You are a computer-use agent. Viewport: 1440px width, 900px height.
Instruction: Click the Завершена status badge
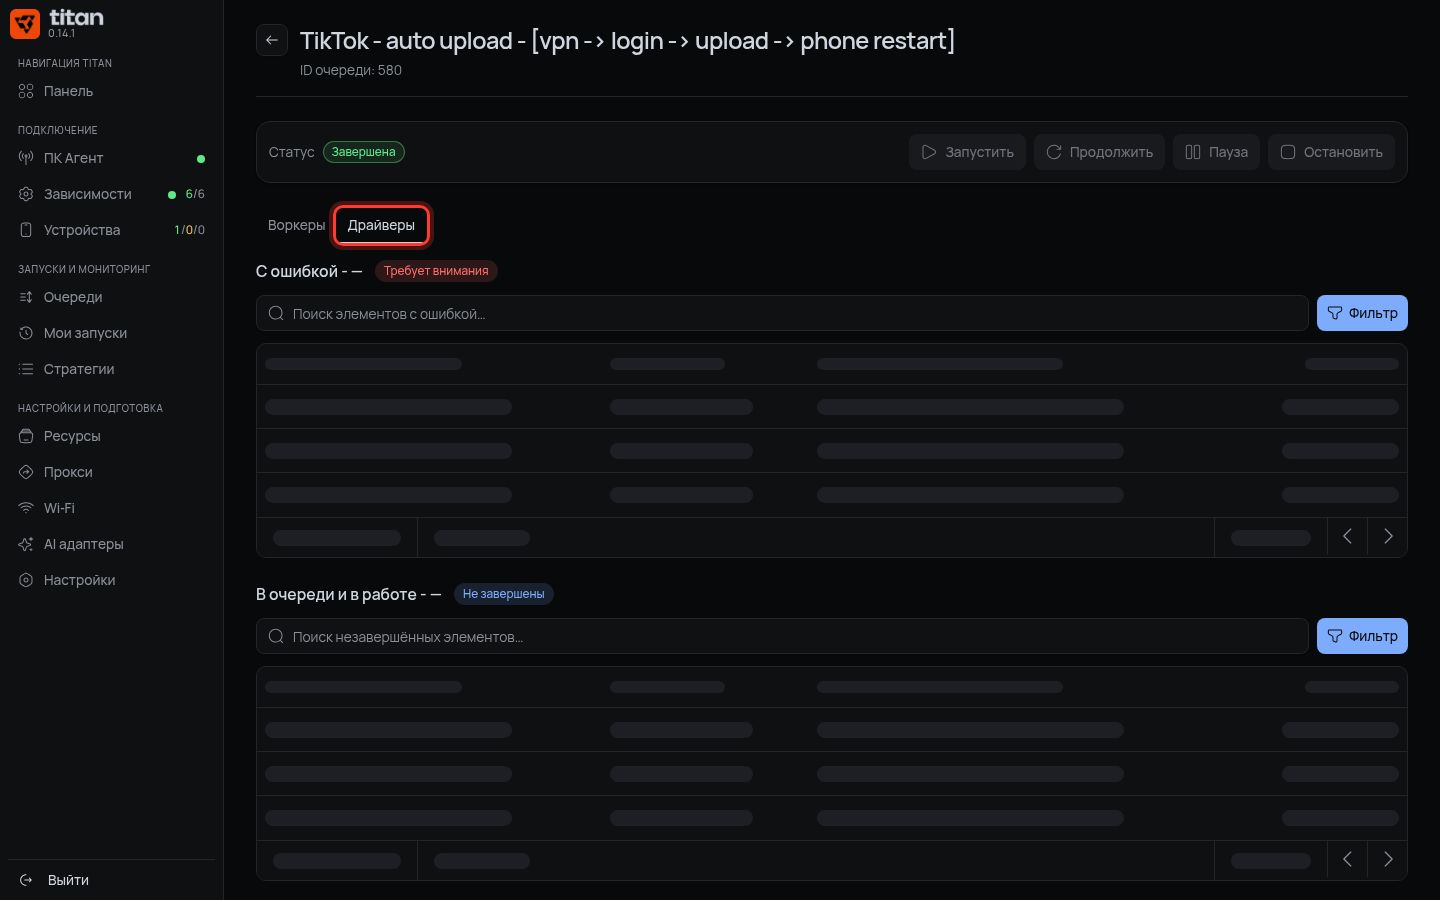[364, 152]
